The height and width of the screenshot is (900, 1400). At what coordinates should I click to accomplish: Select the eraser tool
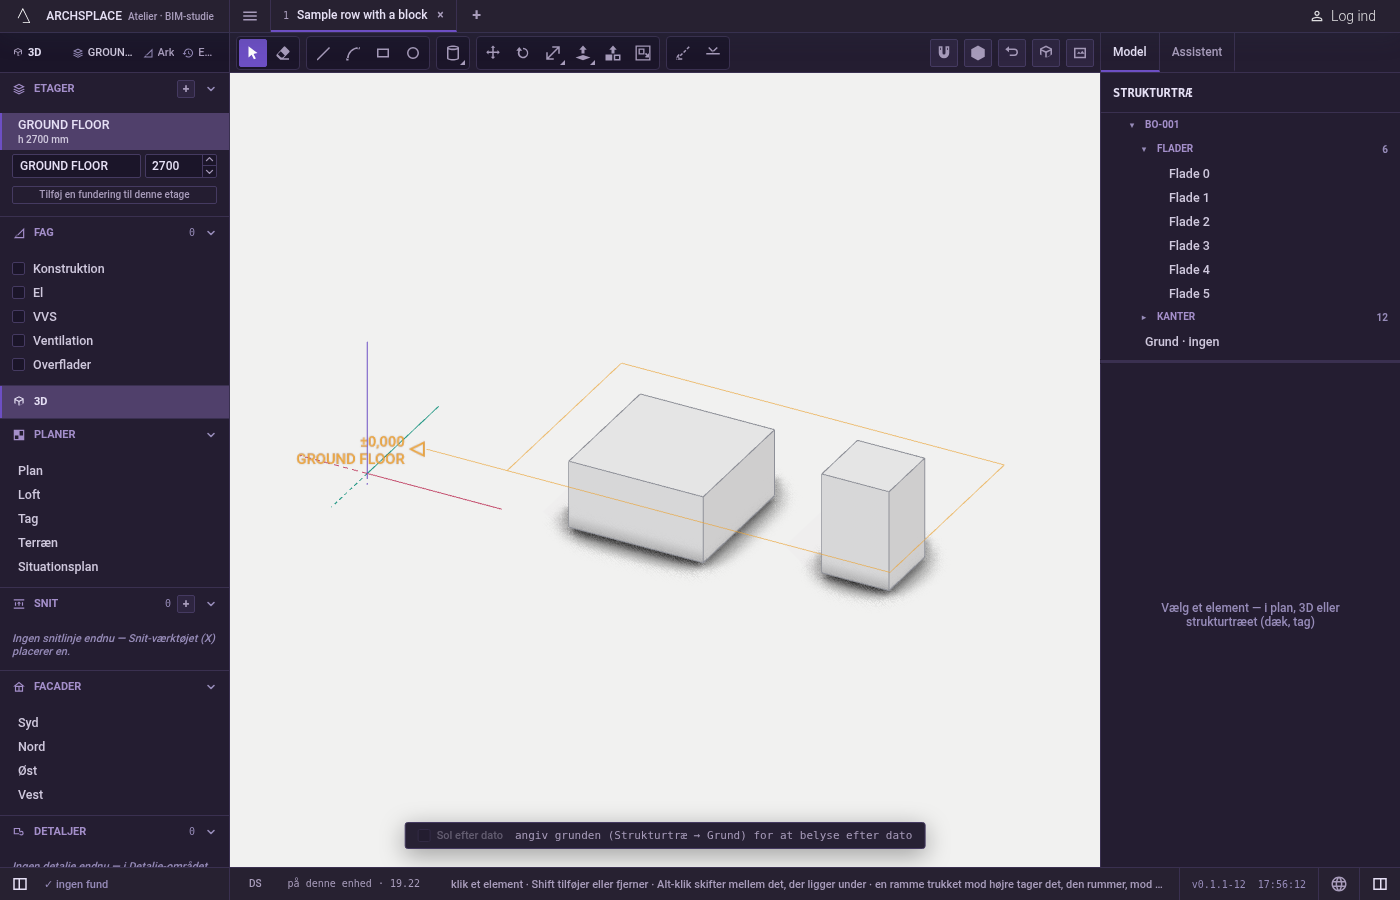(283, 53)
